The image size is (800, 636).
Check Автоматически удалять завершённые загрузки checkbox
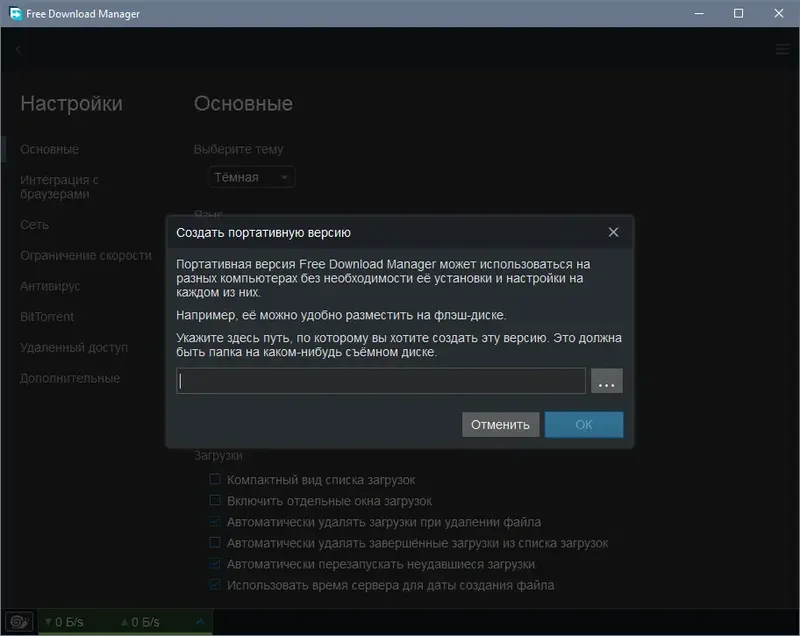pos(215,543)
